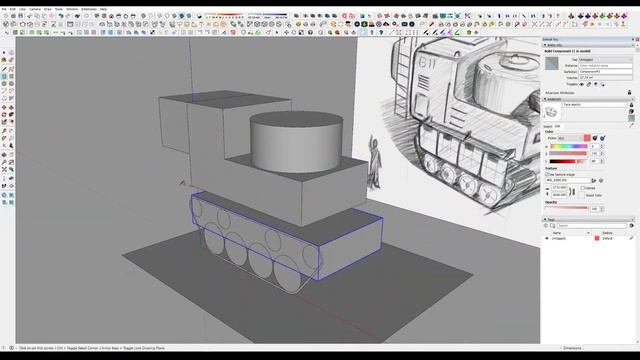
Task: Choose the Protractor tool
Action: pyautogui.click(x=4, y=138)
